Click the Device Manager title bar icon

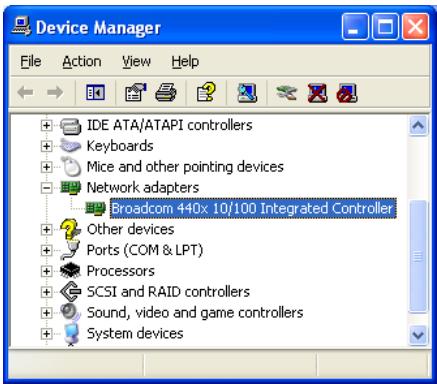coord(22,26)
